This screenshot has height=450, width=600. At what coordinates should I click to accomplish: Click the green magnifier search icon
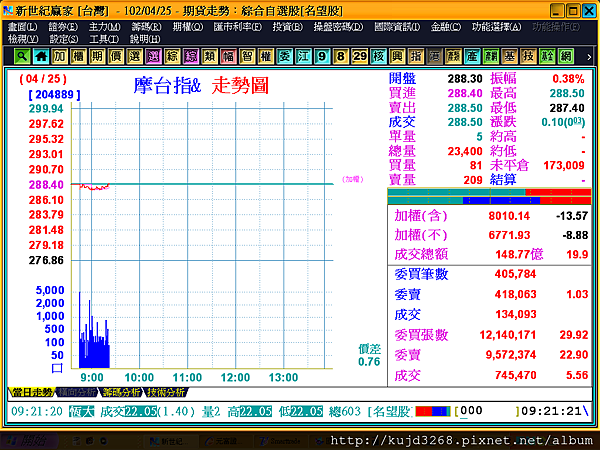tap(22, 57)
